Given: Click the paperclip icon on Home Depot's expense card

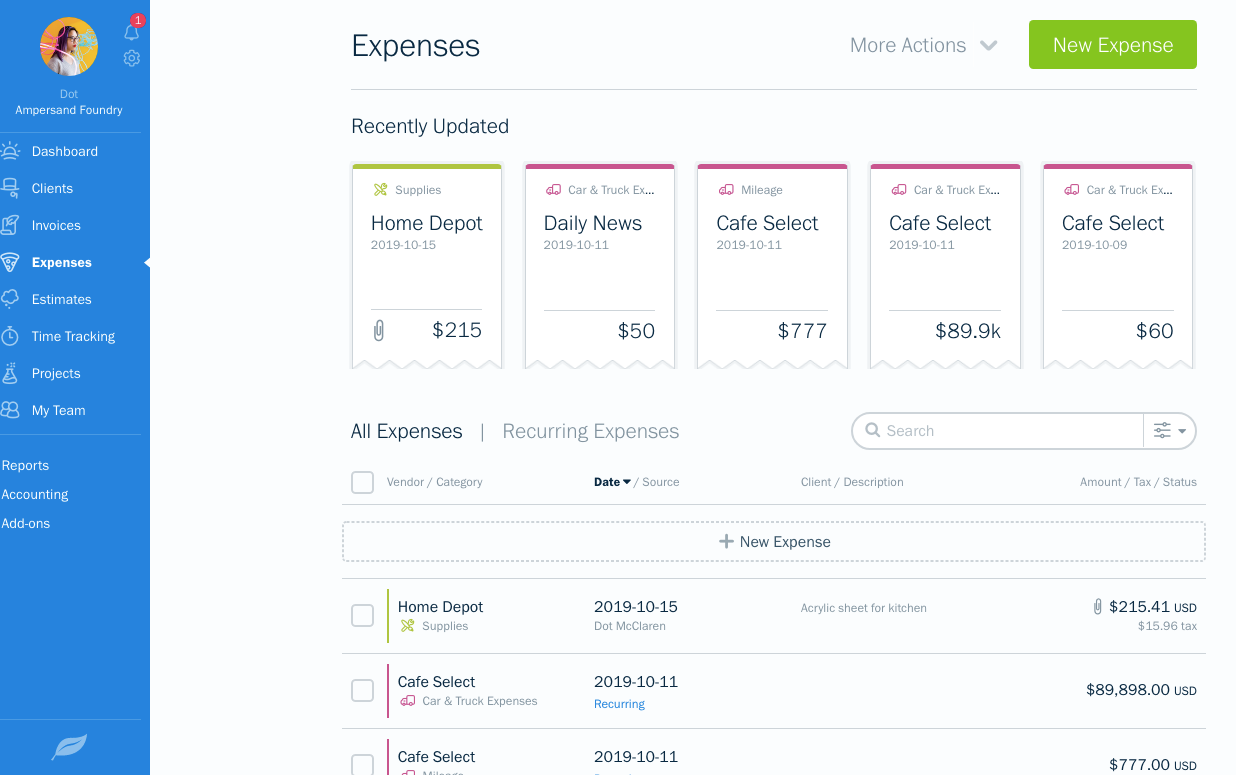Looking at the screenshot, I should [377, 329].
